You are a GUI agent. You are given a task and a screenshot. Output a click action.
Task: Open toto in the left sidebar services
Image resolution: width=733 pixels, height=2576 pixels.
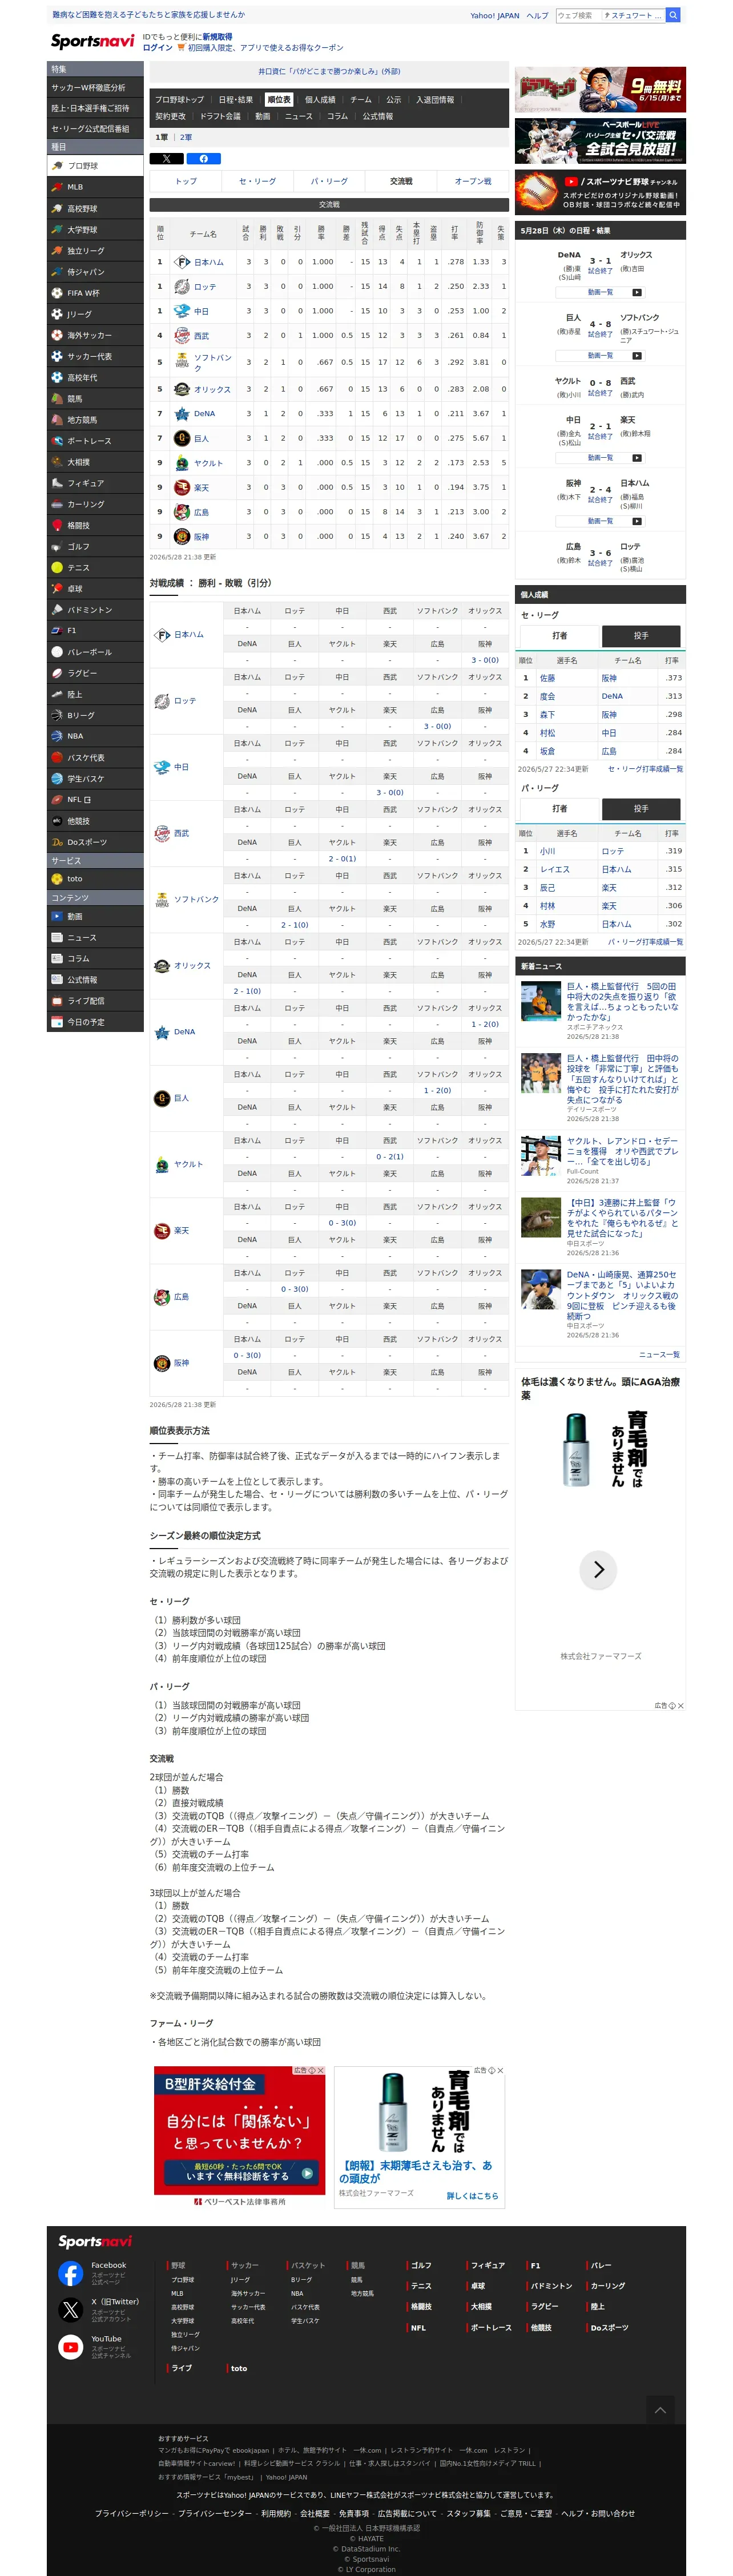coord(95,879)
